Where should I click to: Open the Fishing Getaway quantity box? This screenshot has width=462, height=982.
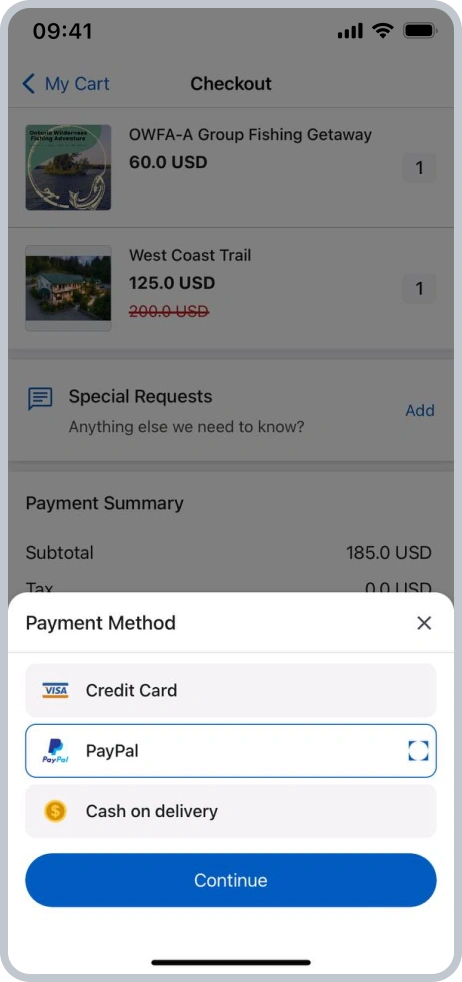point(419,168)
